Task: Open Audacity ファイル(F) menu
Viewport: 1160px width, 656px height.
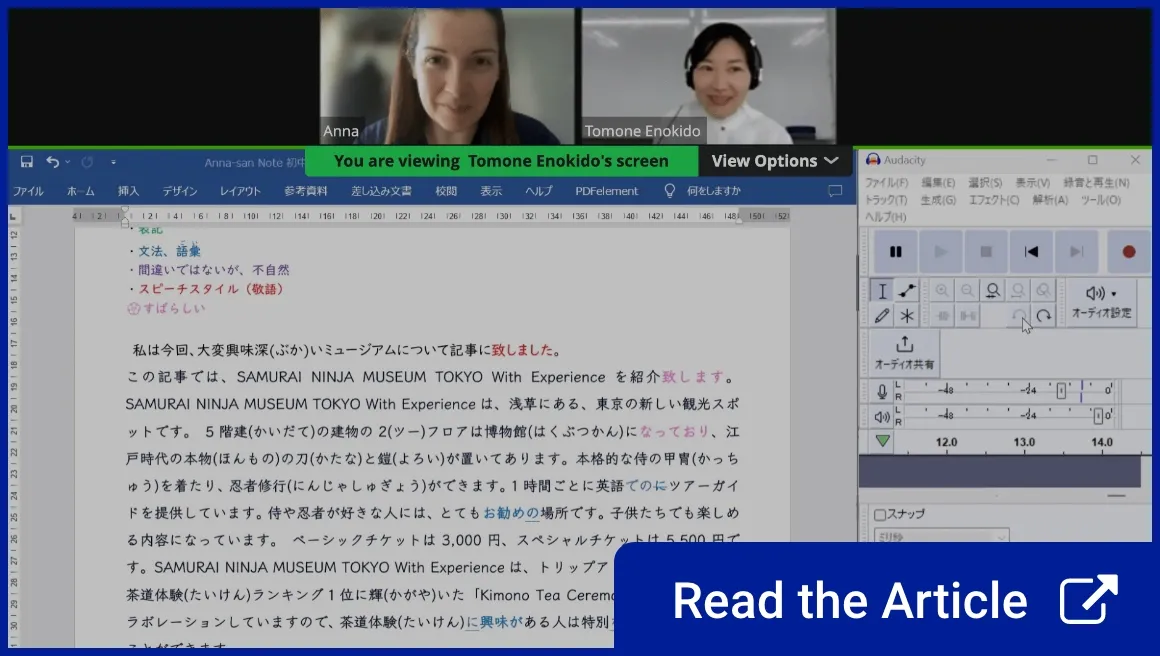Action: 886,183
